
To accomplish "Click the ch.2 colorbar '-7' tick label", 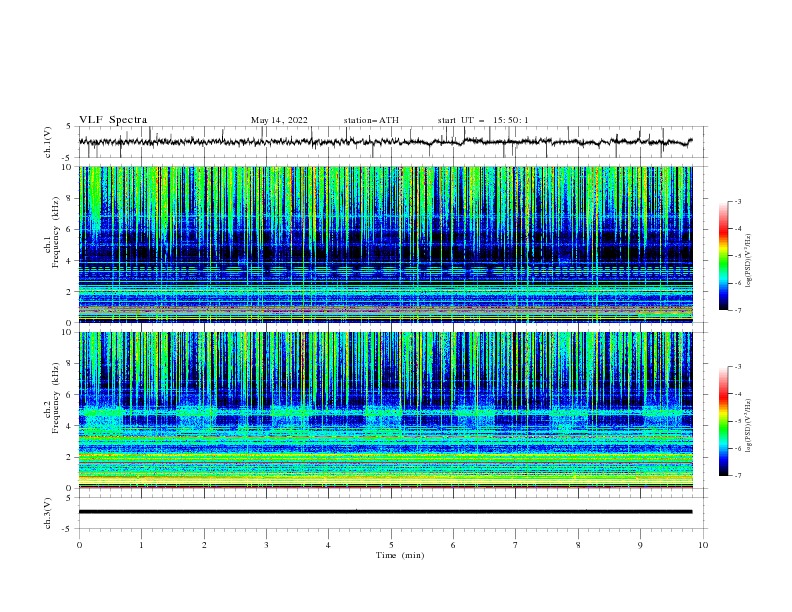I will (x=737, y=475).
